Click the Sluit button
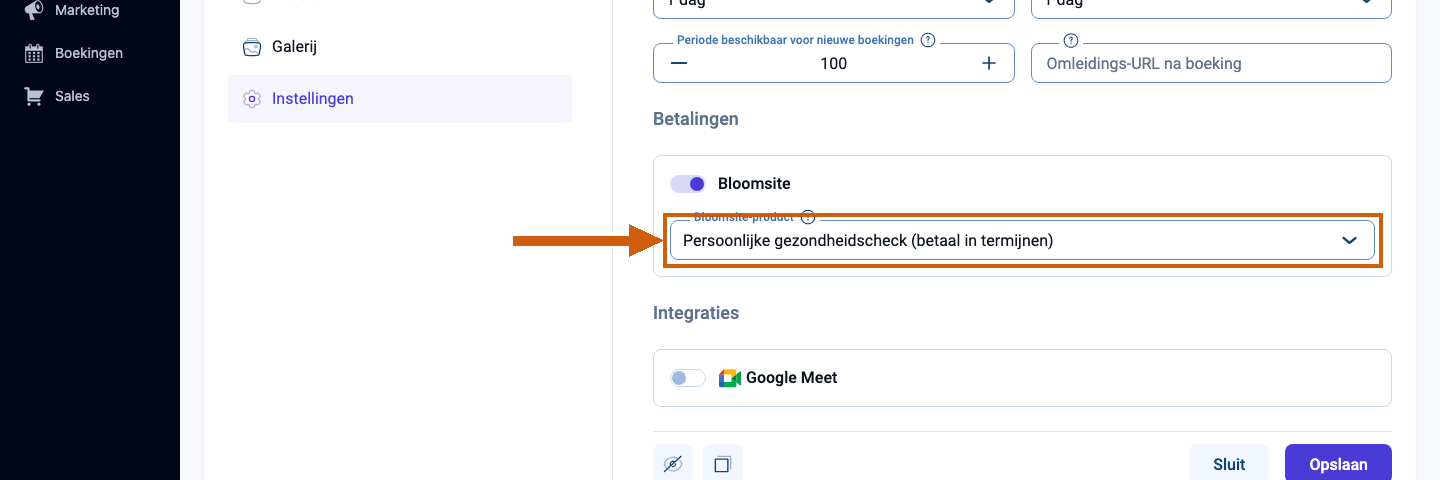This screenshot has height=480, width=1440. [x=1229, y=464]
